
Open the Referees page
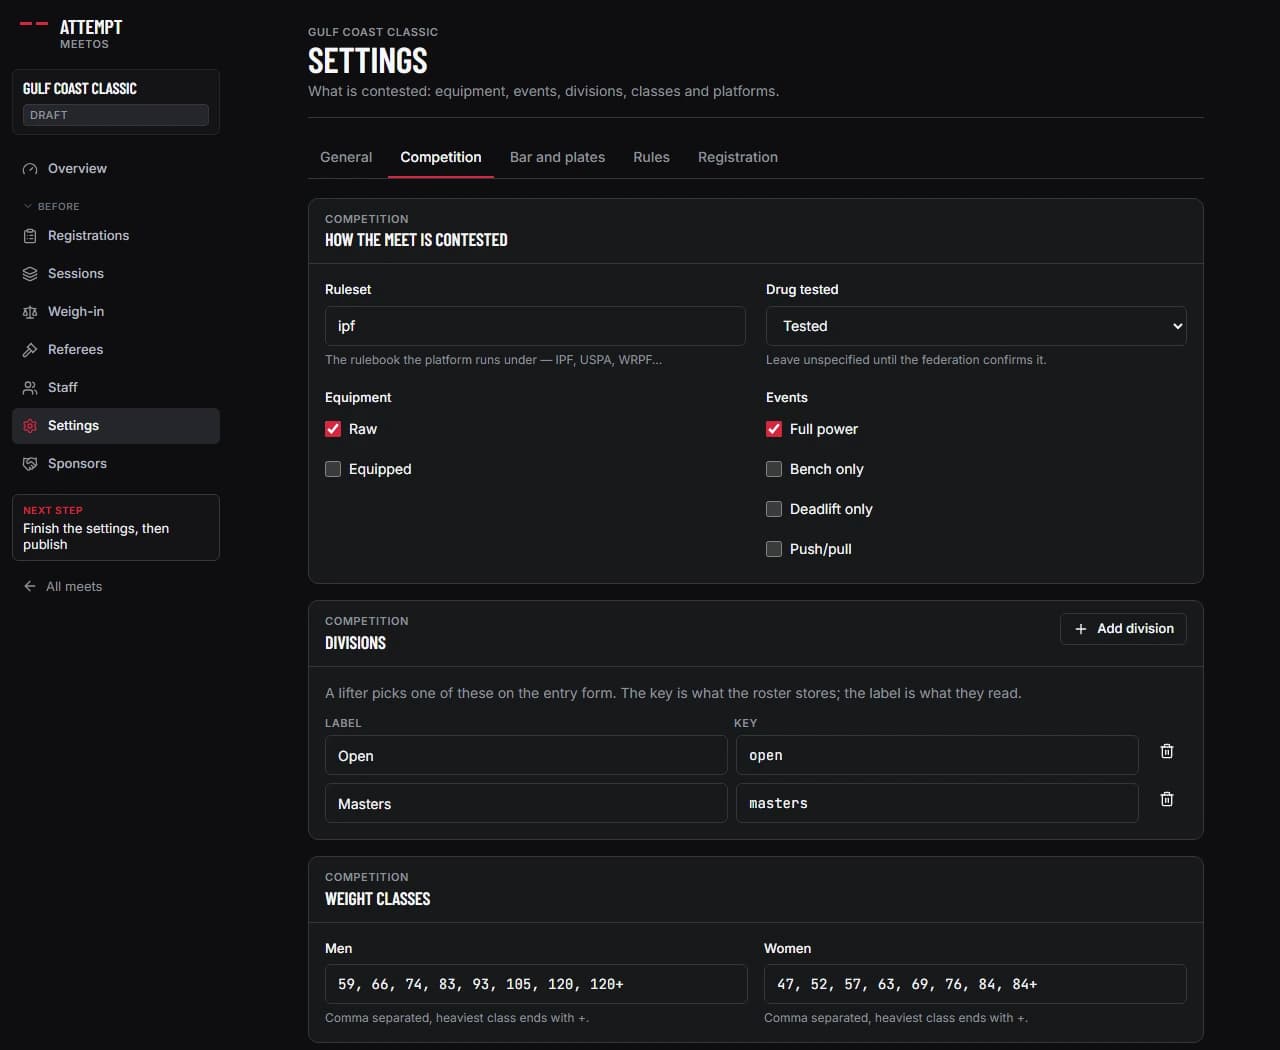[x=116, y=350]
